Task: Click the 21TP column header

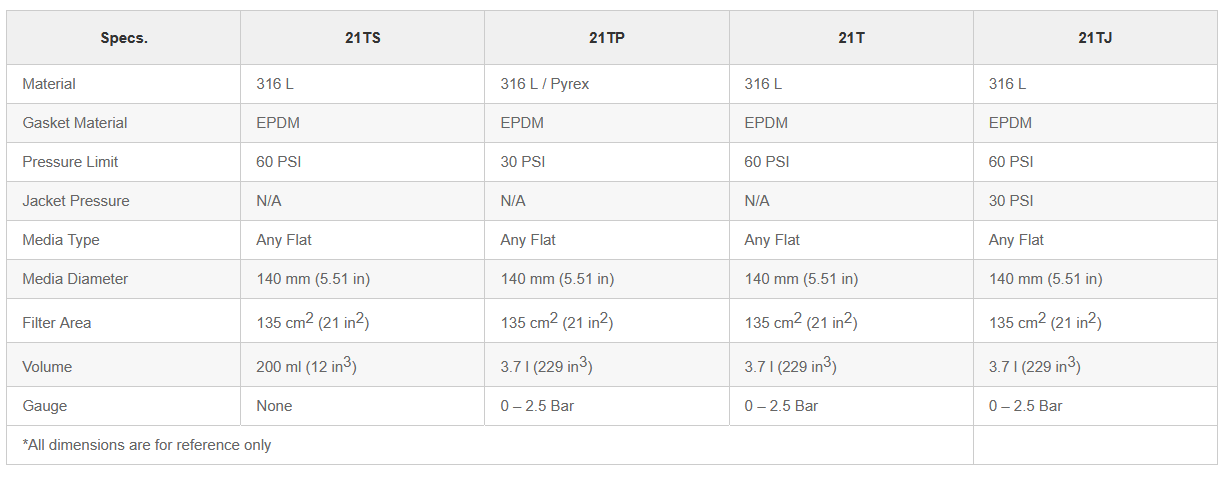Action: coord(607,38)
